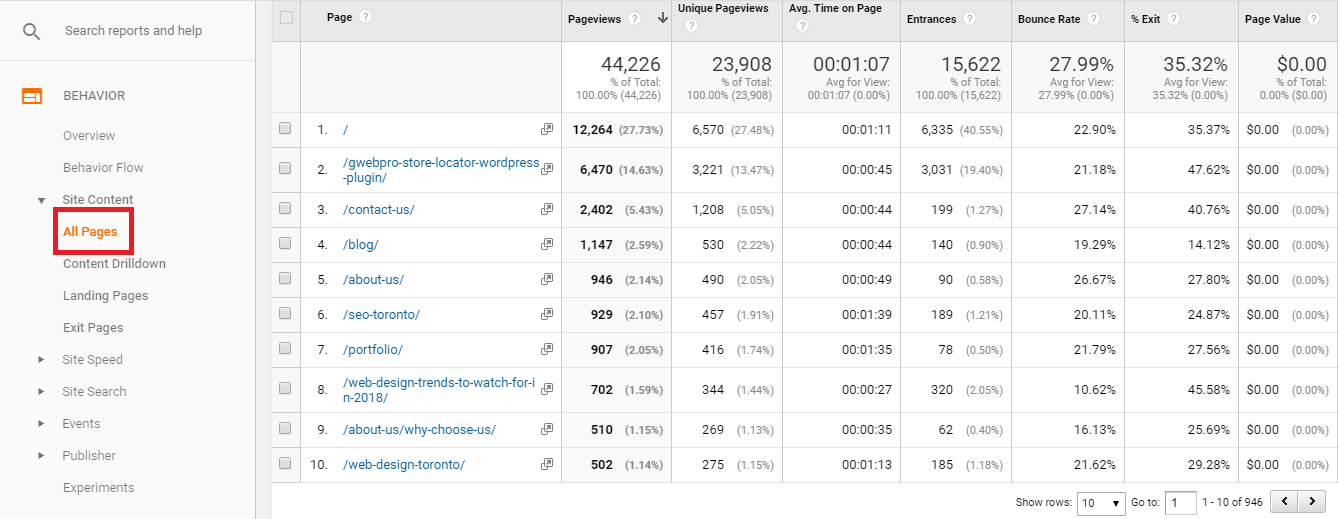1338x519 pixels.
Task: Open Exit Pages report
Action: [93, 328]
